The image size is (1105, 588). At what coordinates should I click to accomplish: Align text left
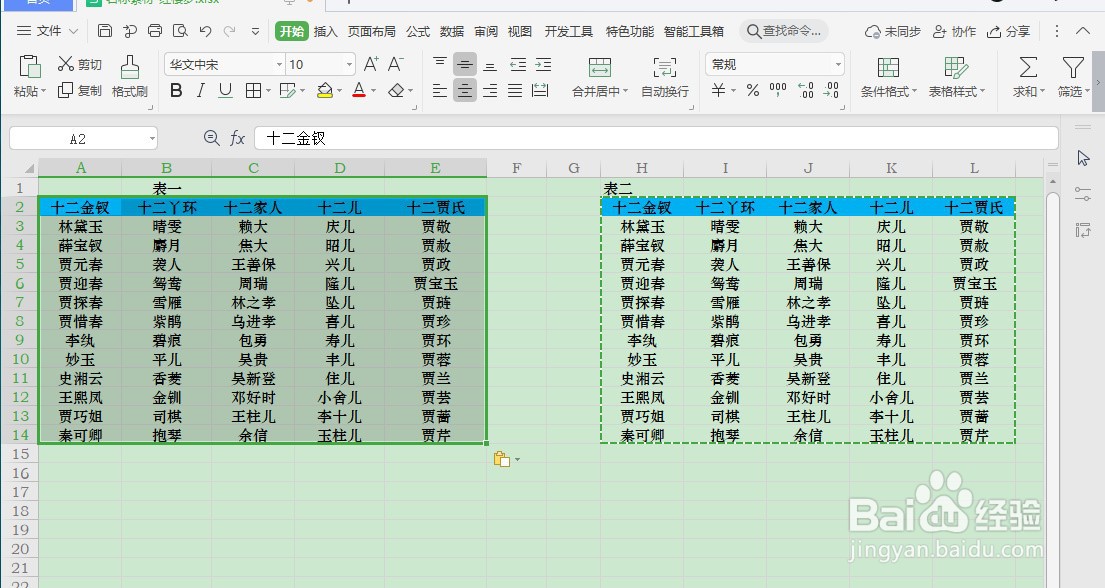tap(440, 90)
